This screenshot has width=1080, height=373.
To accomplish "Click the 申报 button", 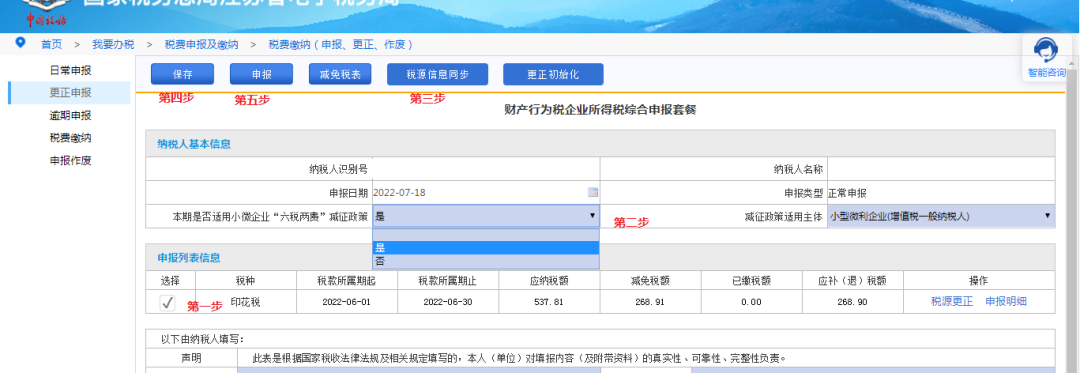I will click(x=262, y=74).
